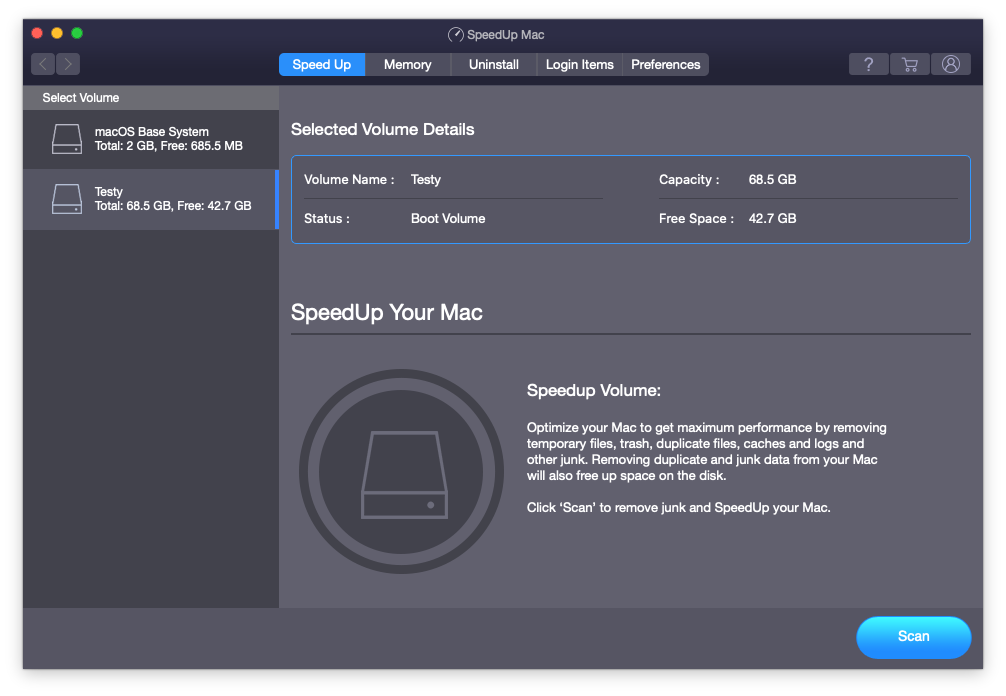
Task: Open help with the question mark icon
Action: click(868, 64)
